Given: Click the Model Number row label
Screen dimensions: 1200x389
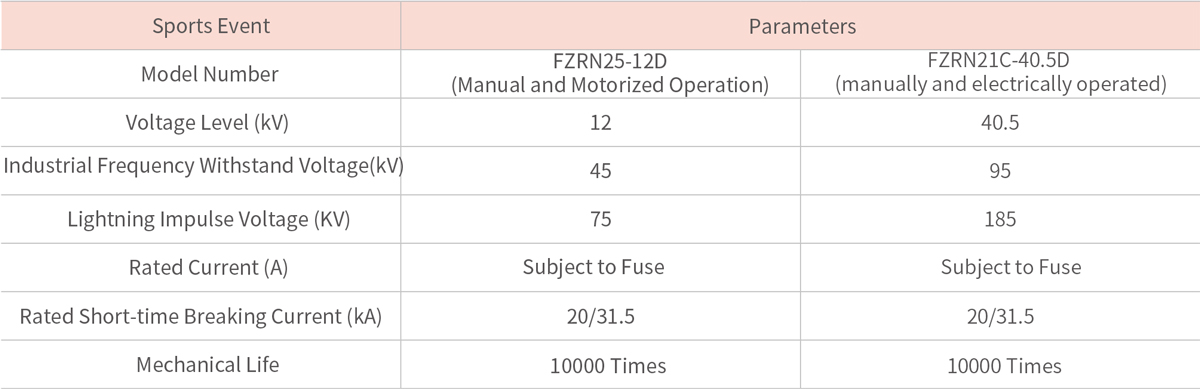Looking at the screenshot, I should [201, 74].
